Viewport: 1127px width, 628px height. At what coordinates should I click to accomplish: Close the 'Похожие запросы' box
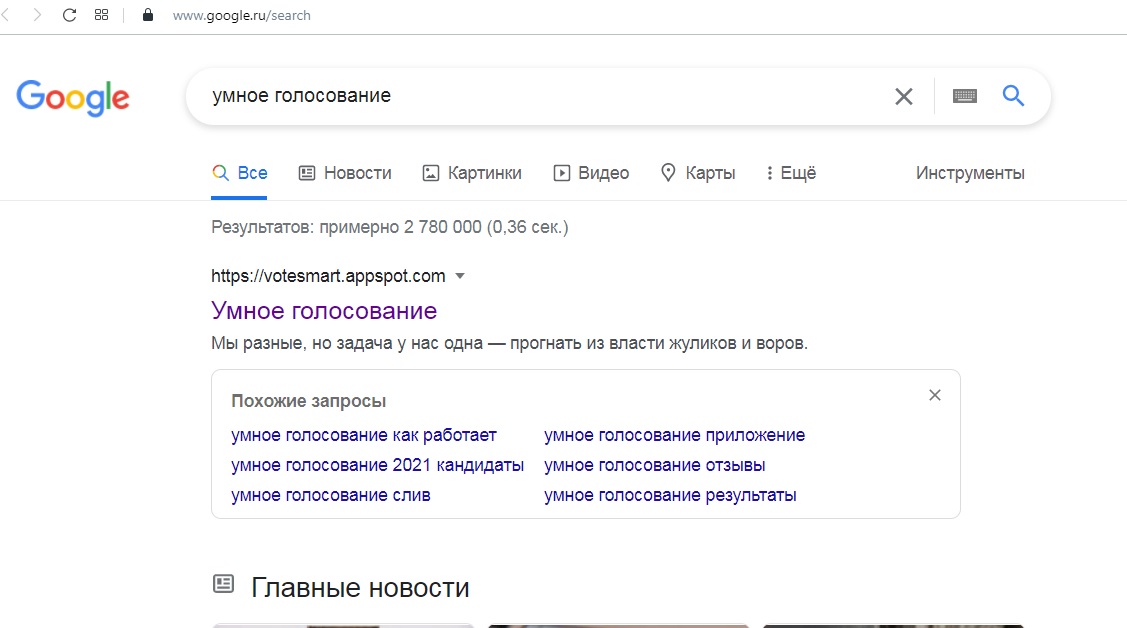pos(934,395)
